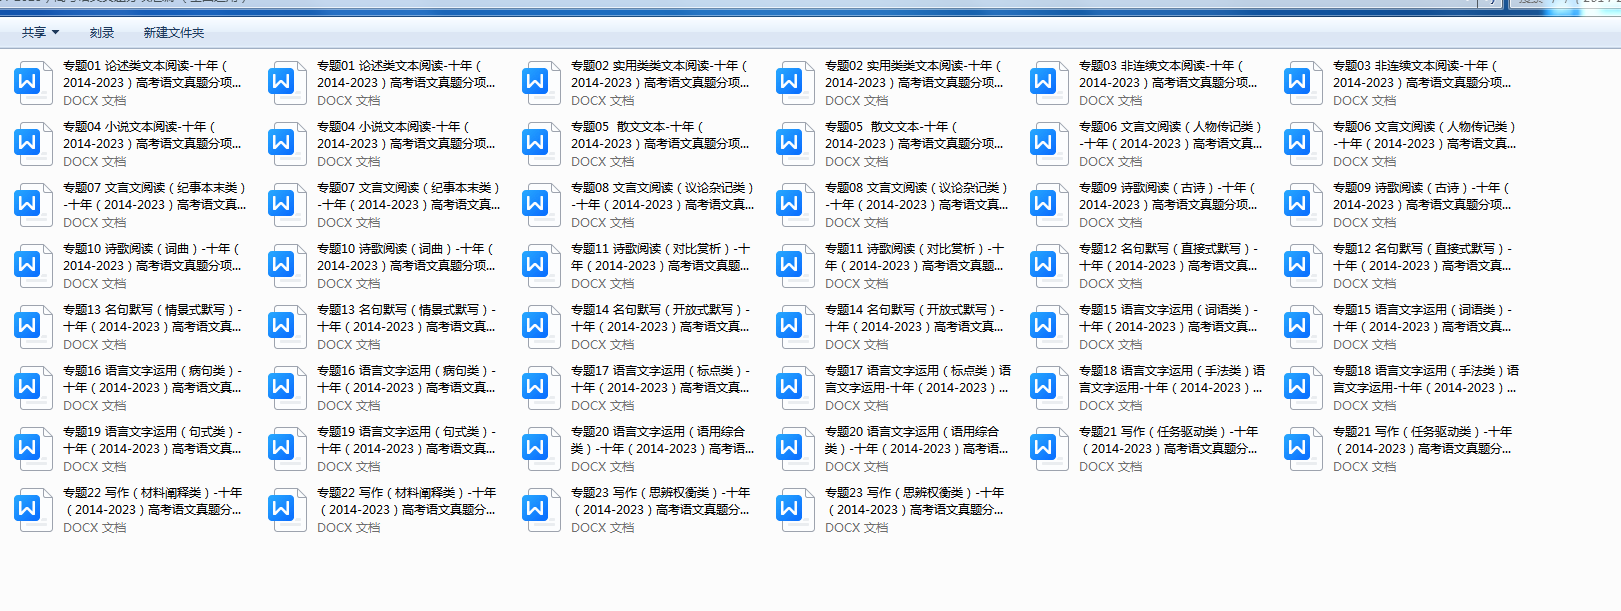
Task: Click the Word icon of first 专题19 语言文字运用（句式类）file
Action: pos(33,449)
